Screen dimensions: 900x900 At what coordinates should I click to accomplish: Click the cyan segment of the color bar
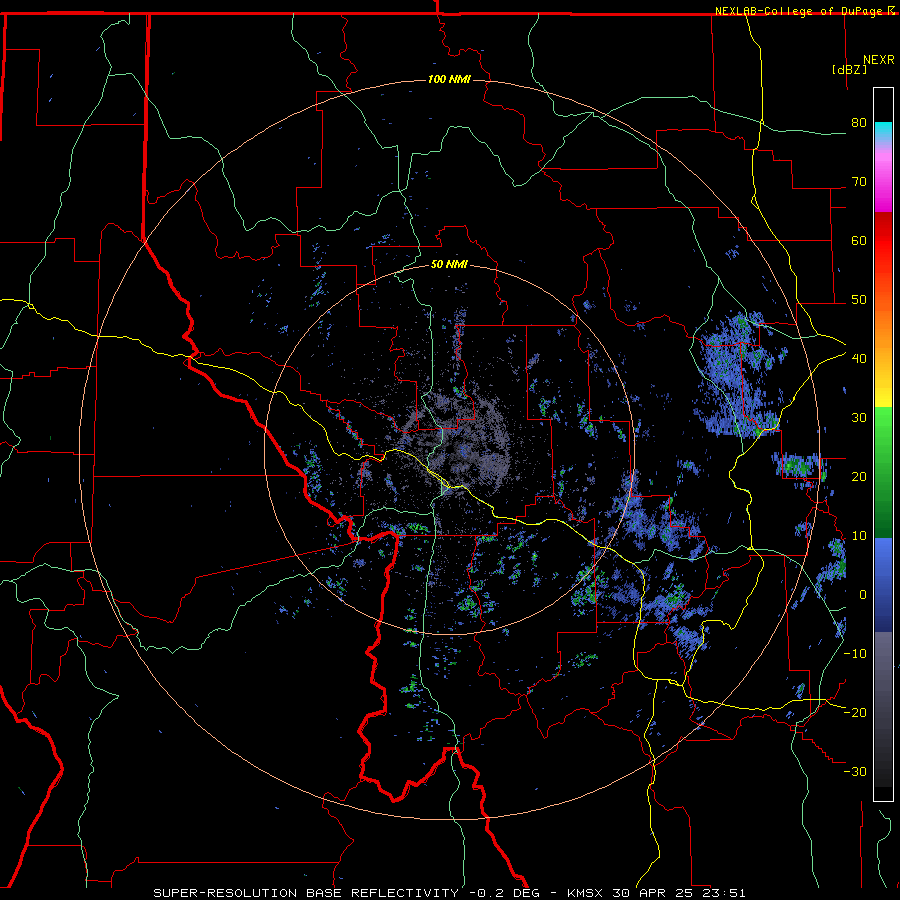883,131
